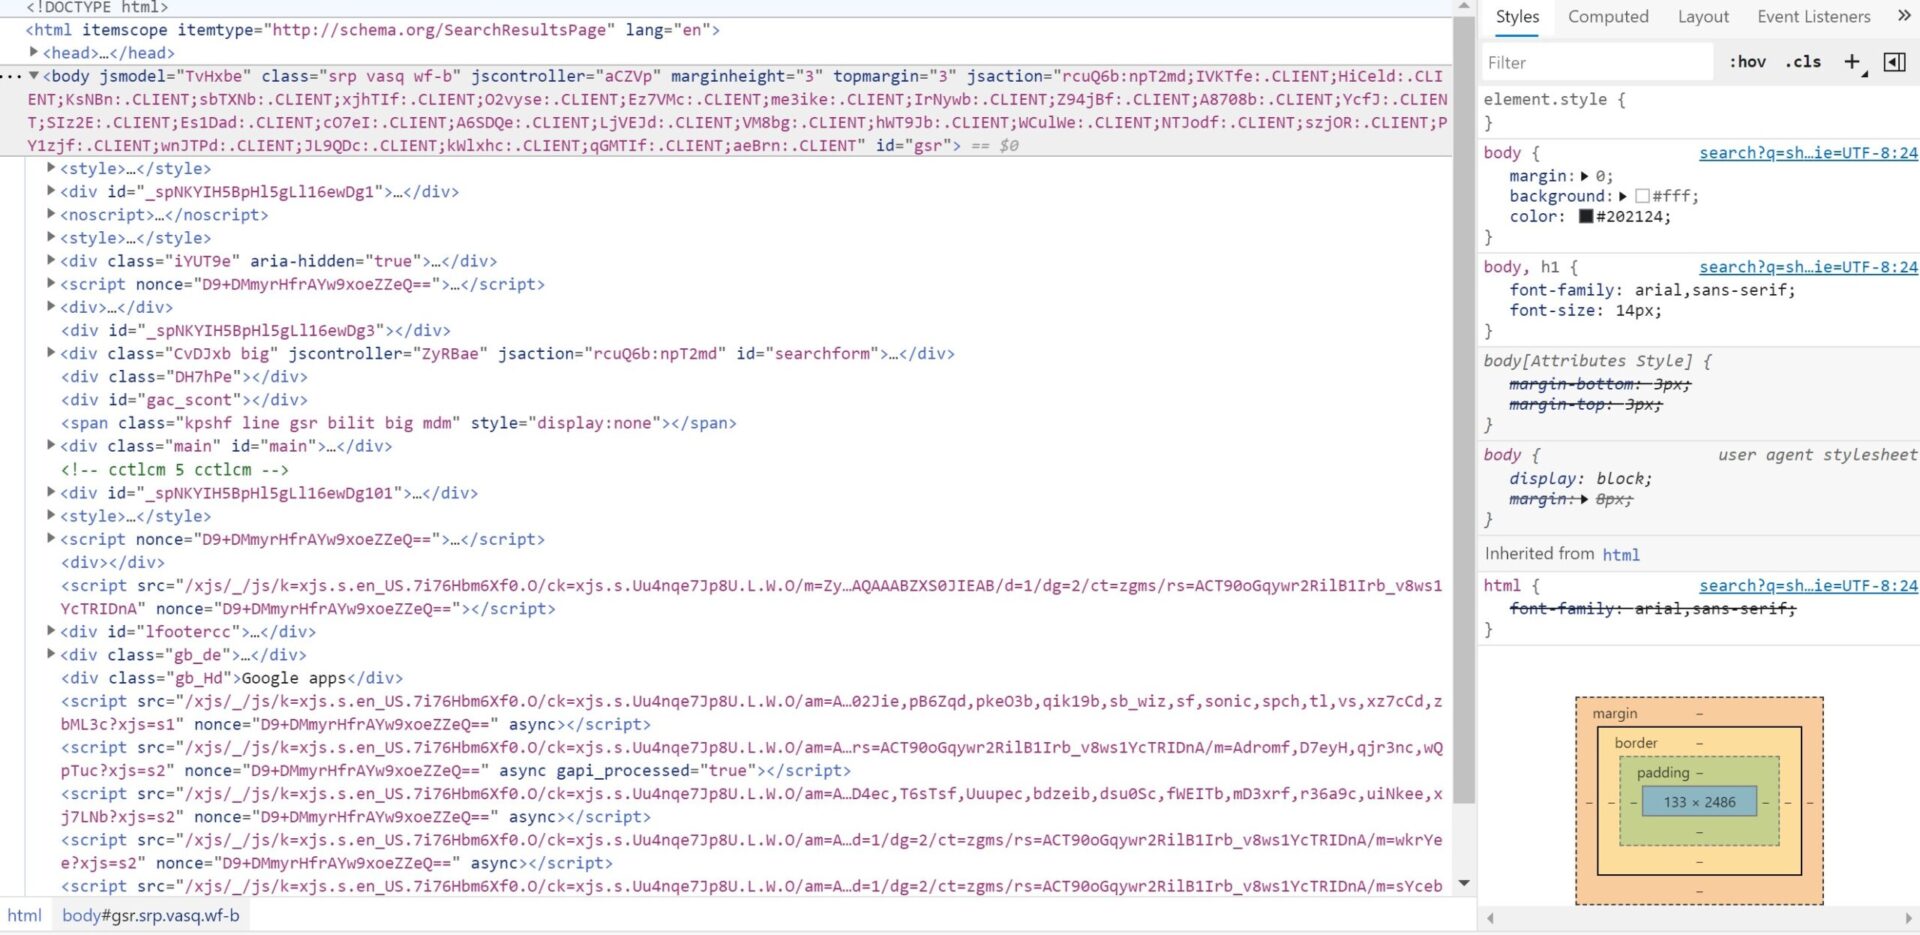Click the element.style rule block
This screenshot has width=1920, height=935.
pos(1698,110)
